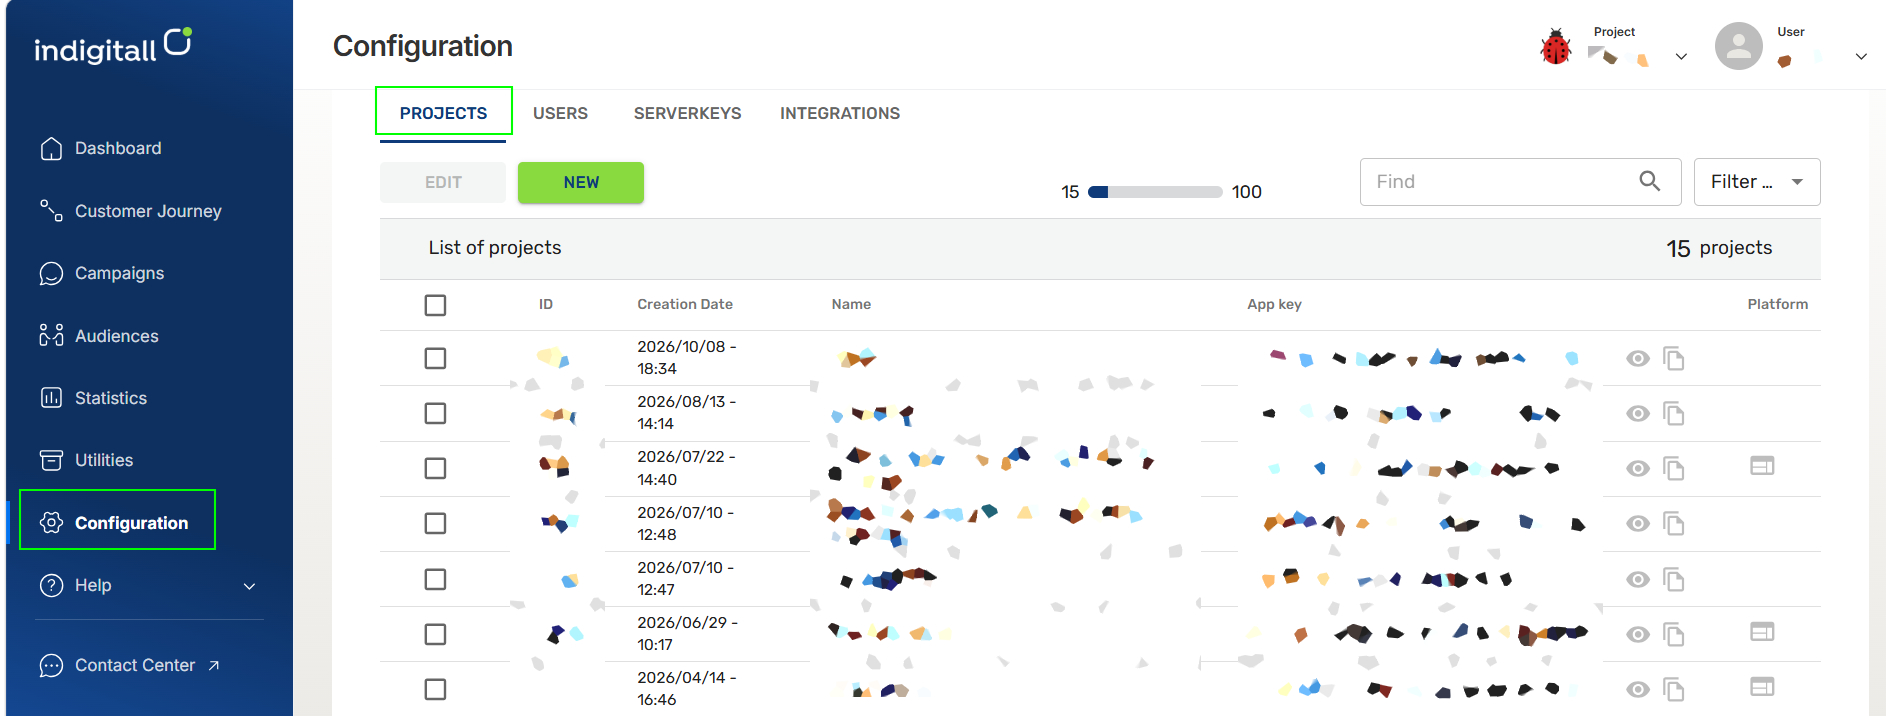This screenshot has width=1886, height=716.
Task: Copy app key for 2026/07/10 12:47 project
Action: point(1673,579)
